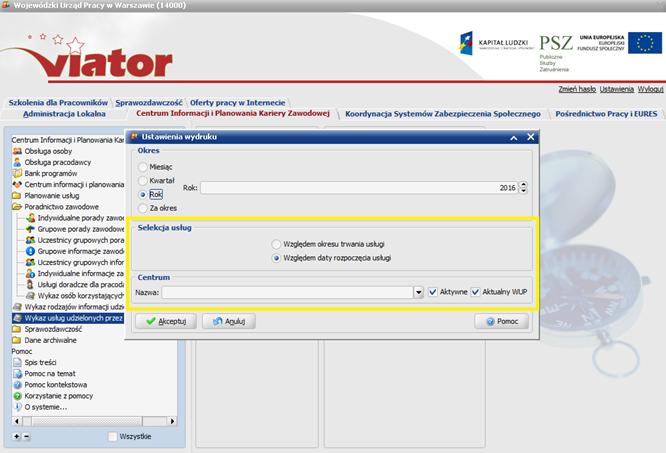Screen dimensions: 666x453
Task: Click the Dane archiwalne folder icon
Action: (17, 340)
